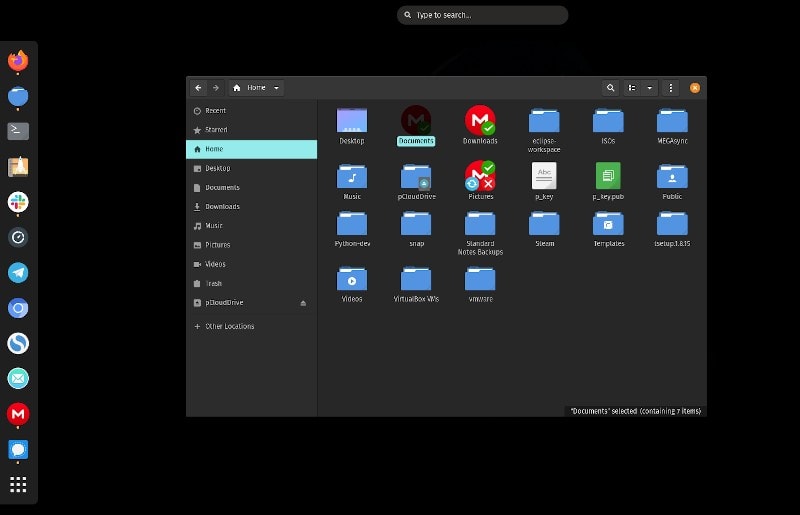Select the Templates folder icon
The width and height of the screenshot is (800, 515).
(x=608, y=224)
